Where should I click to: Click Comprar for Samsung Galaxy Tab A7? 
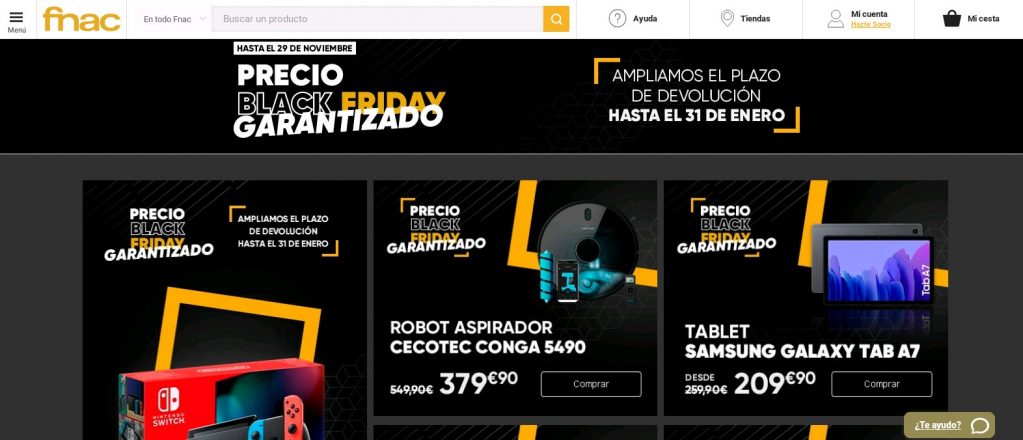pyautogui.click(x=881, y=384)
